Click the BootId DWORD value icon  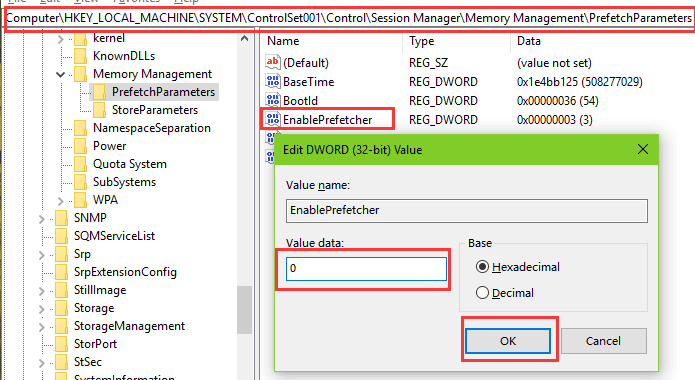(x=273, y=100)
